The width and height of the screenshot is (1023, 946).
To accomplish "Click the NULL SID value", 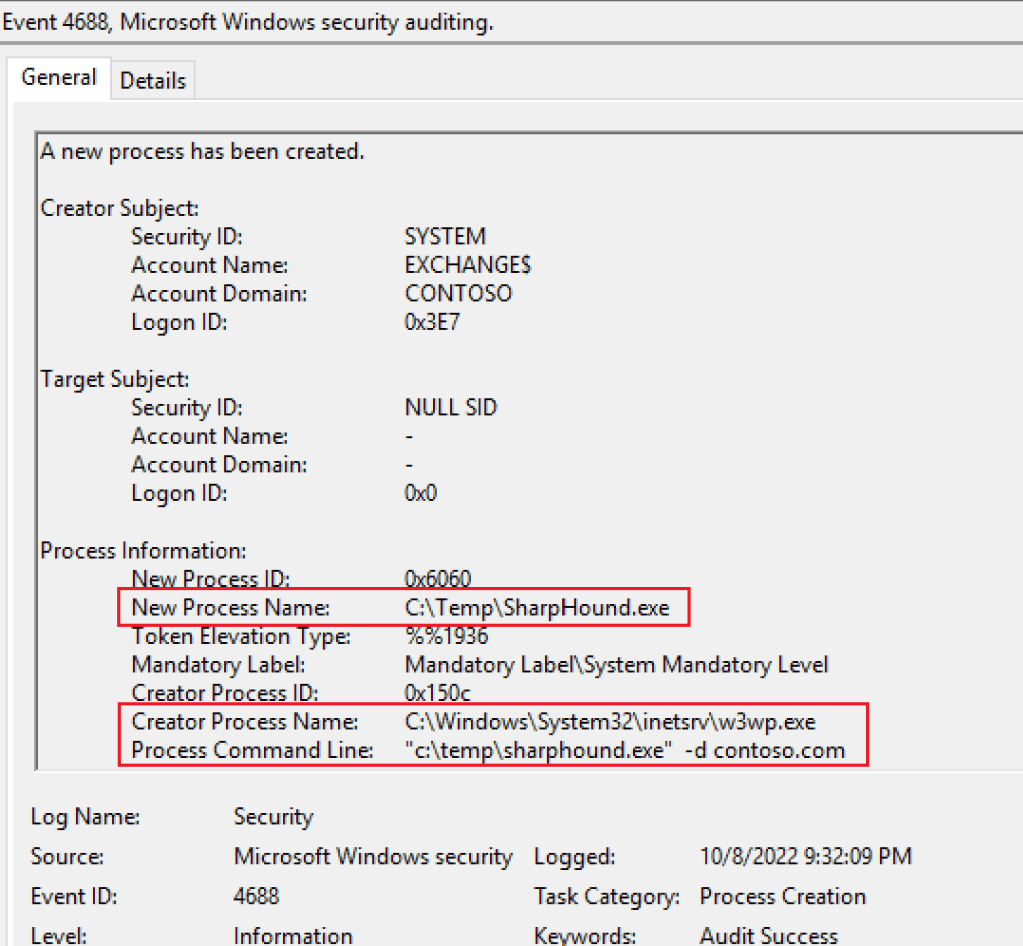I will [x=450, y=408].
